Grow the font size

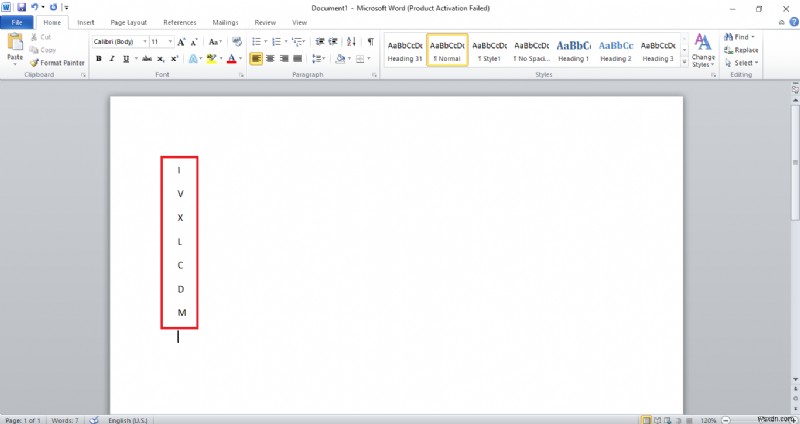click(x=182, y=42)
